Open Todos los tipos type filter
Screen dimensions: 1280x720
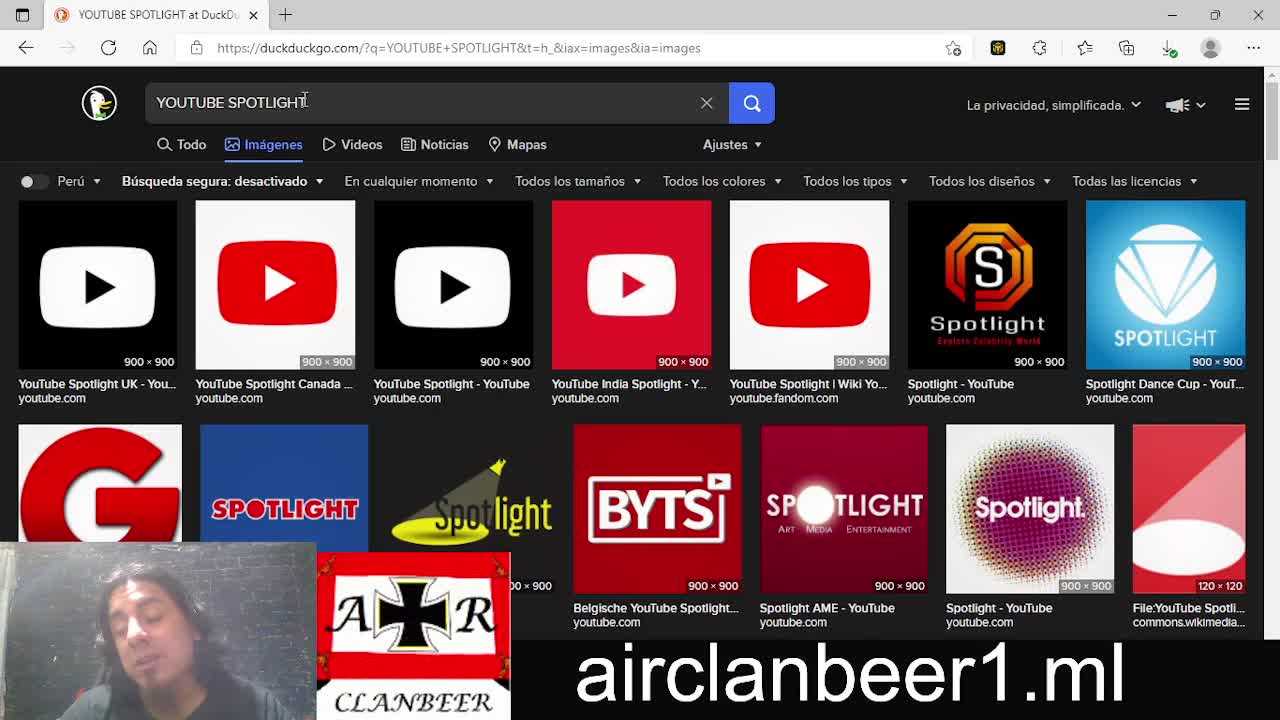[x=855, y=181]
